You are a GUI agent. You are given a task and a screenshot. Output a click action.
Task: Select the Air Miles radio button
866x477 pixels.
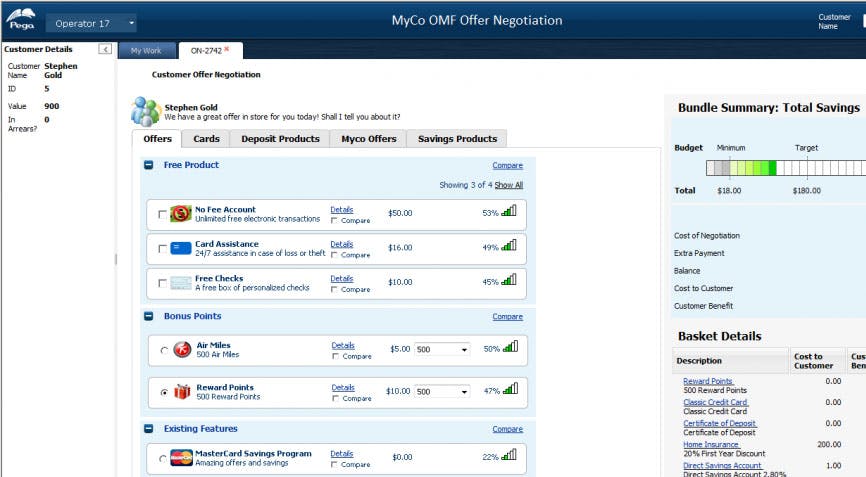(x=164, y=351)
